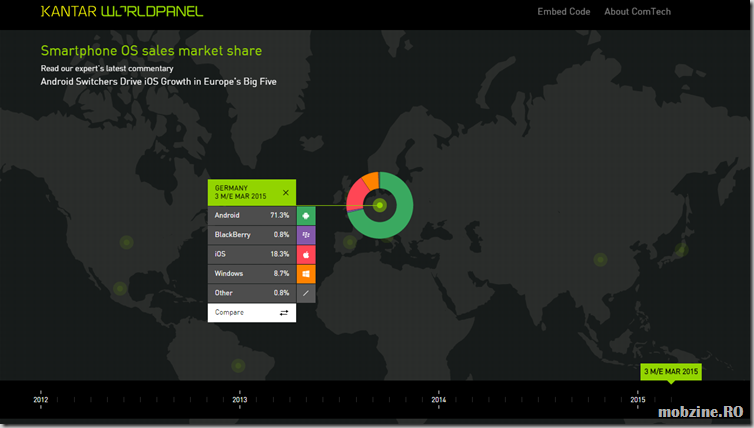Click the Kantar Worldpanel logo
This screenshot has width=754, height=428.
click(x=122, y=11)
